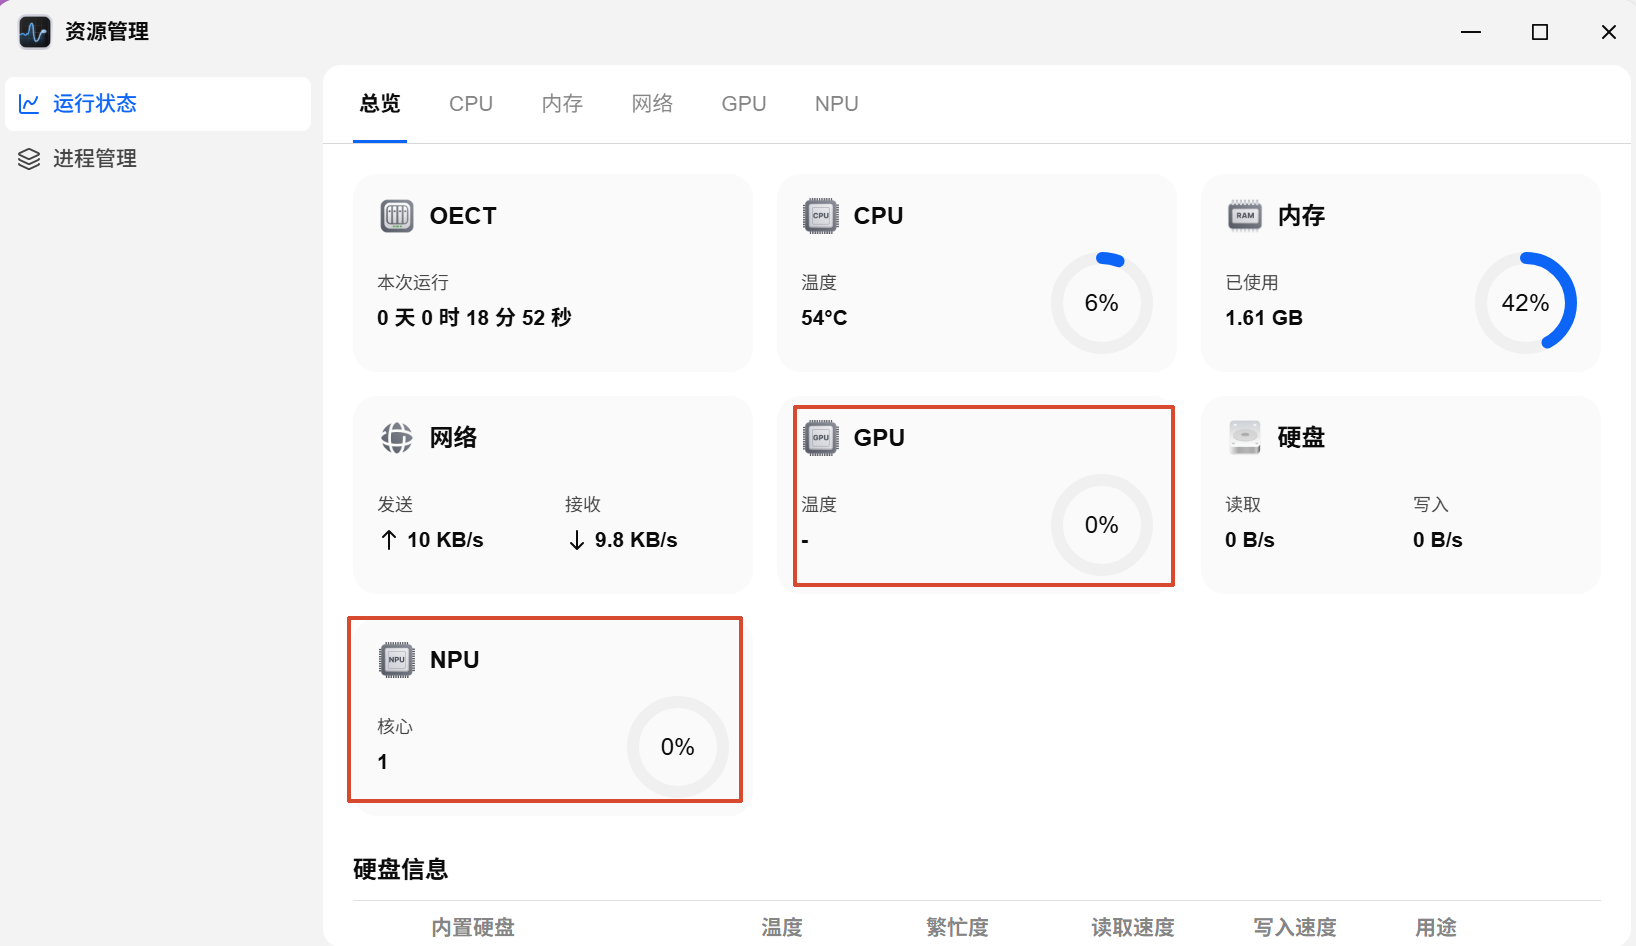This screenshot has width=1636, height=946.
Task: Click the 运行状态 chart icon in sidebar
Action: point(29,104)
